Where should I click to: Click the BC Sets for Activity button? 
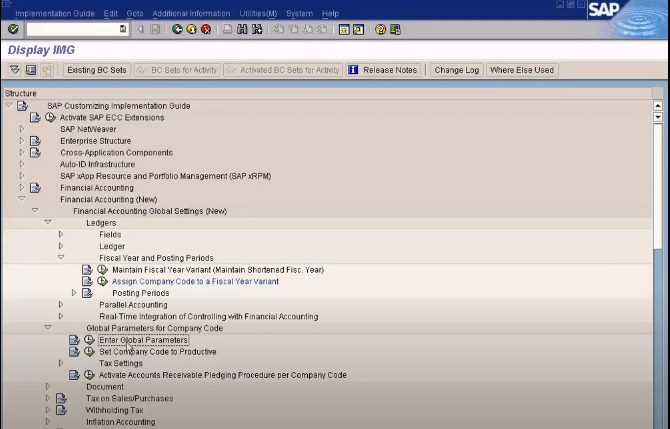point(177,70)
